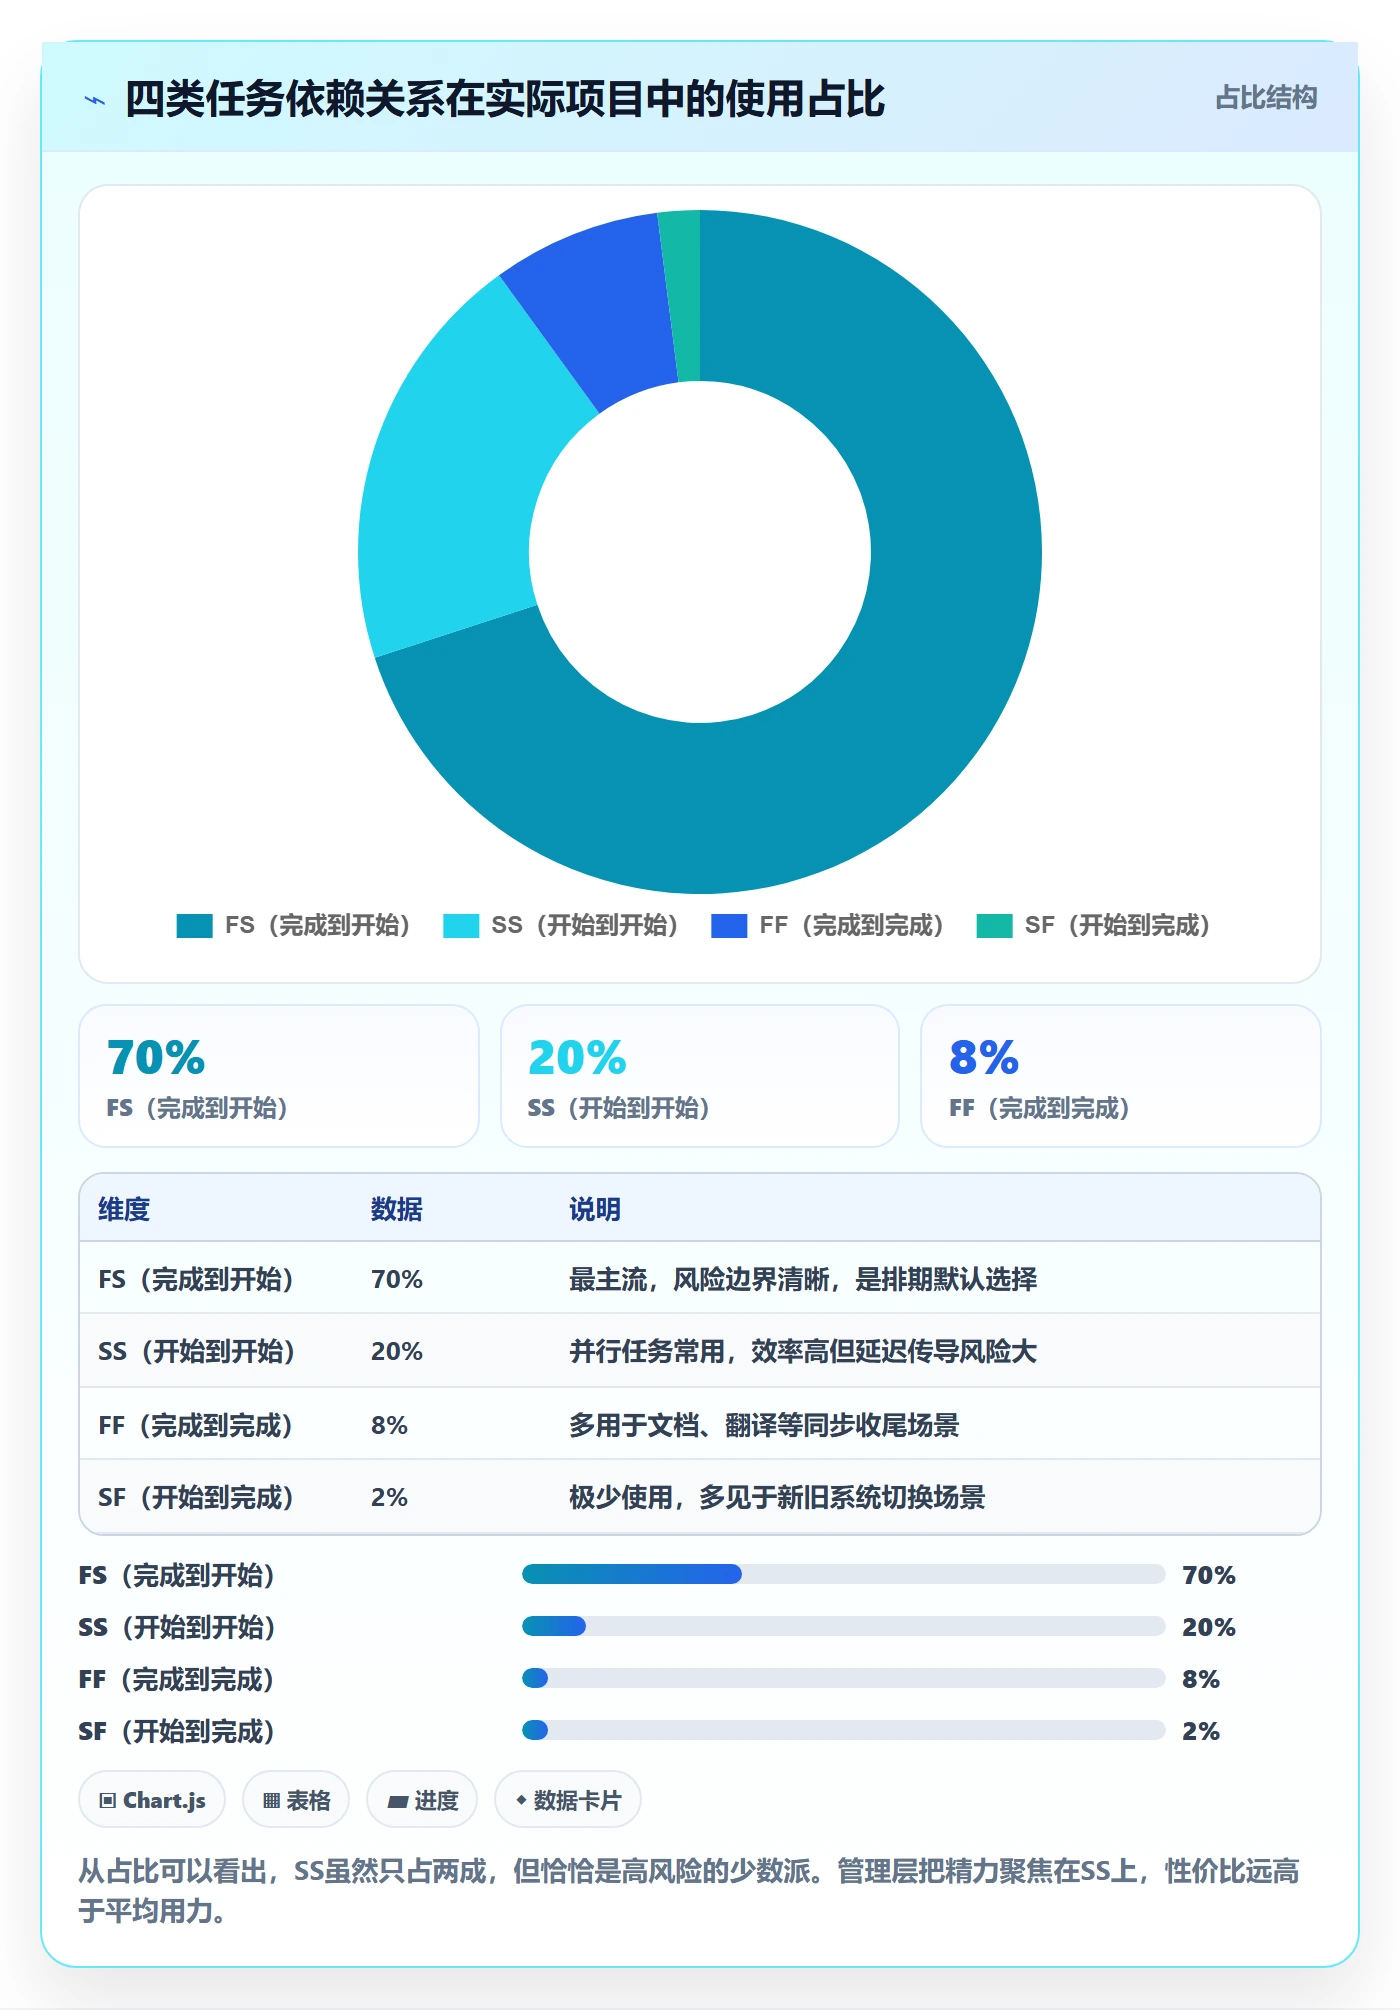Image resolution: width=1400 pixels, height=2010 pixels.
Task: Open the 20% SS stat card
Action: point(700,1076)
